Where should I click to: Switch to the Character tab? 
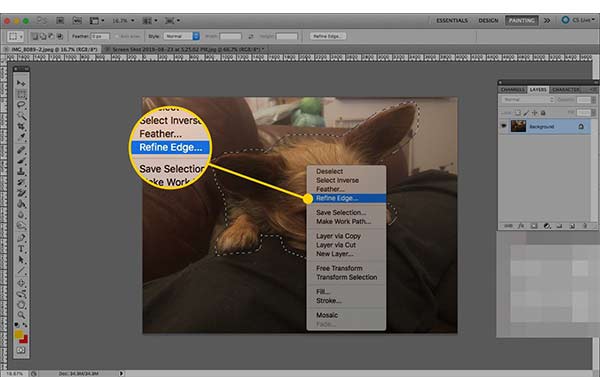[566, 90]
